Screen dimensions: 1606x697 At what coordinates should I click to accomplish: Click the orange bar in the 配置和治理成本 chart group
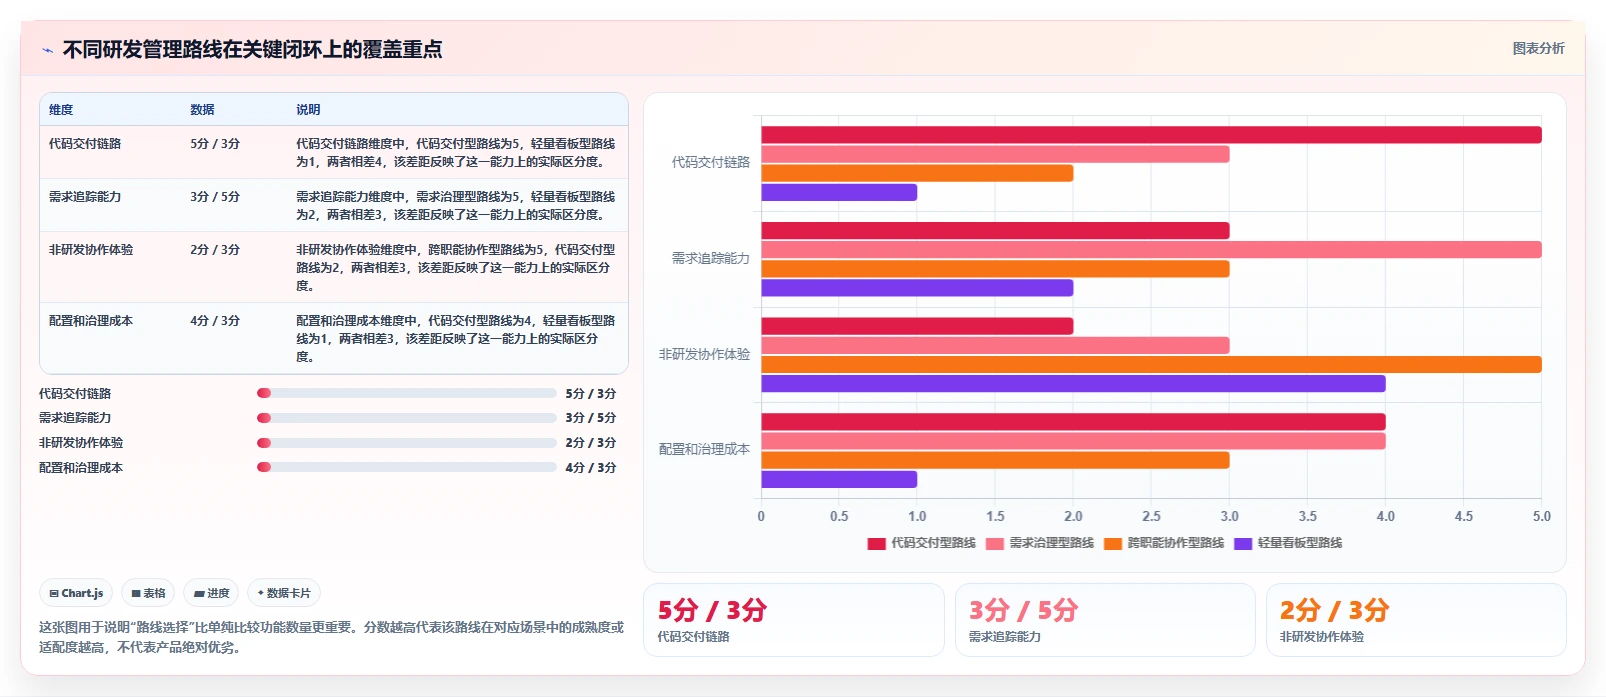pos(995,460)
